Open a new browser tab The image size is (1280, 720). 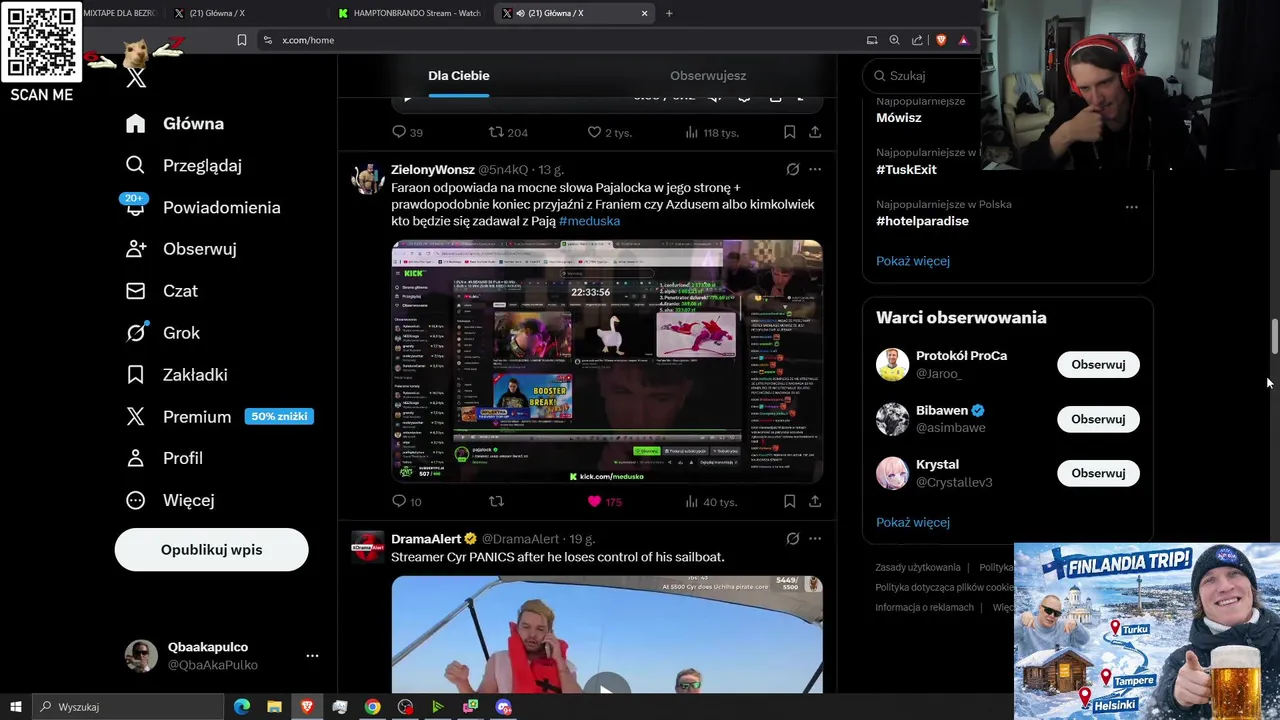669,13
